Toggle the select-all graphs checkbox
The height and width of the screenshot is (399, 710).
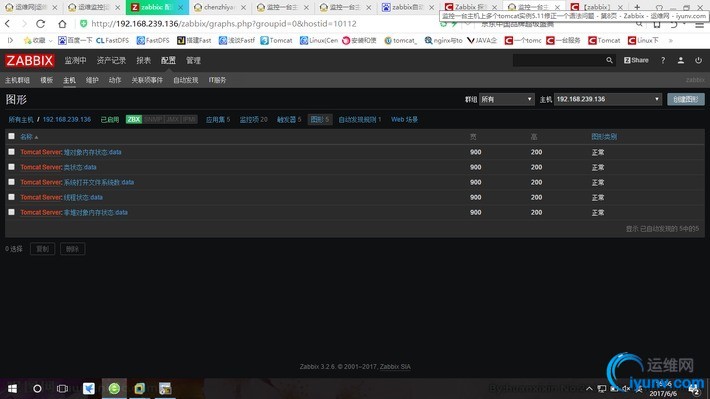11,136
